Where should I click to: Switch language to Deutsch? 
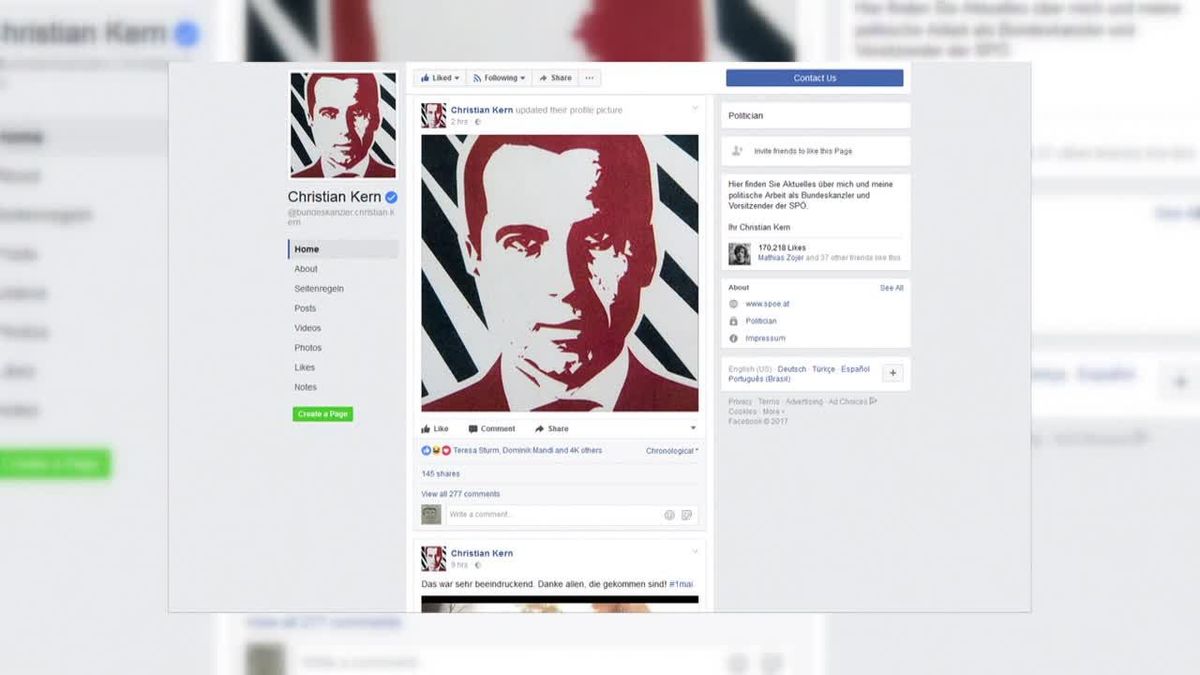(x=792, y=369)
